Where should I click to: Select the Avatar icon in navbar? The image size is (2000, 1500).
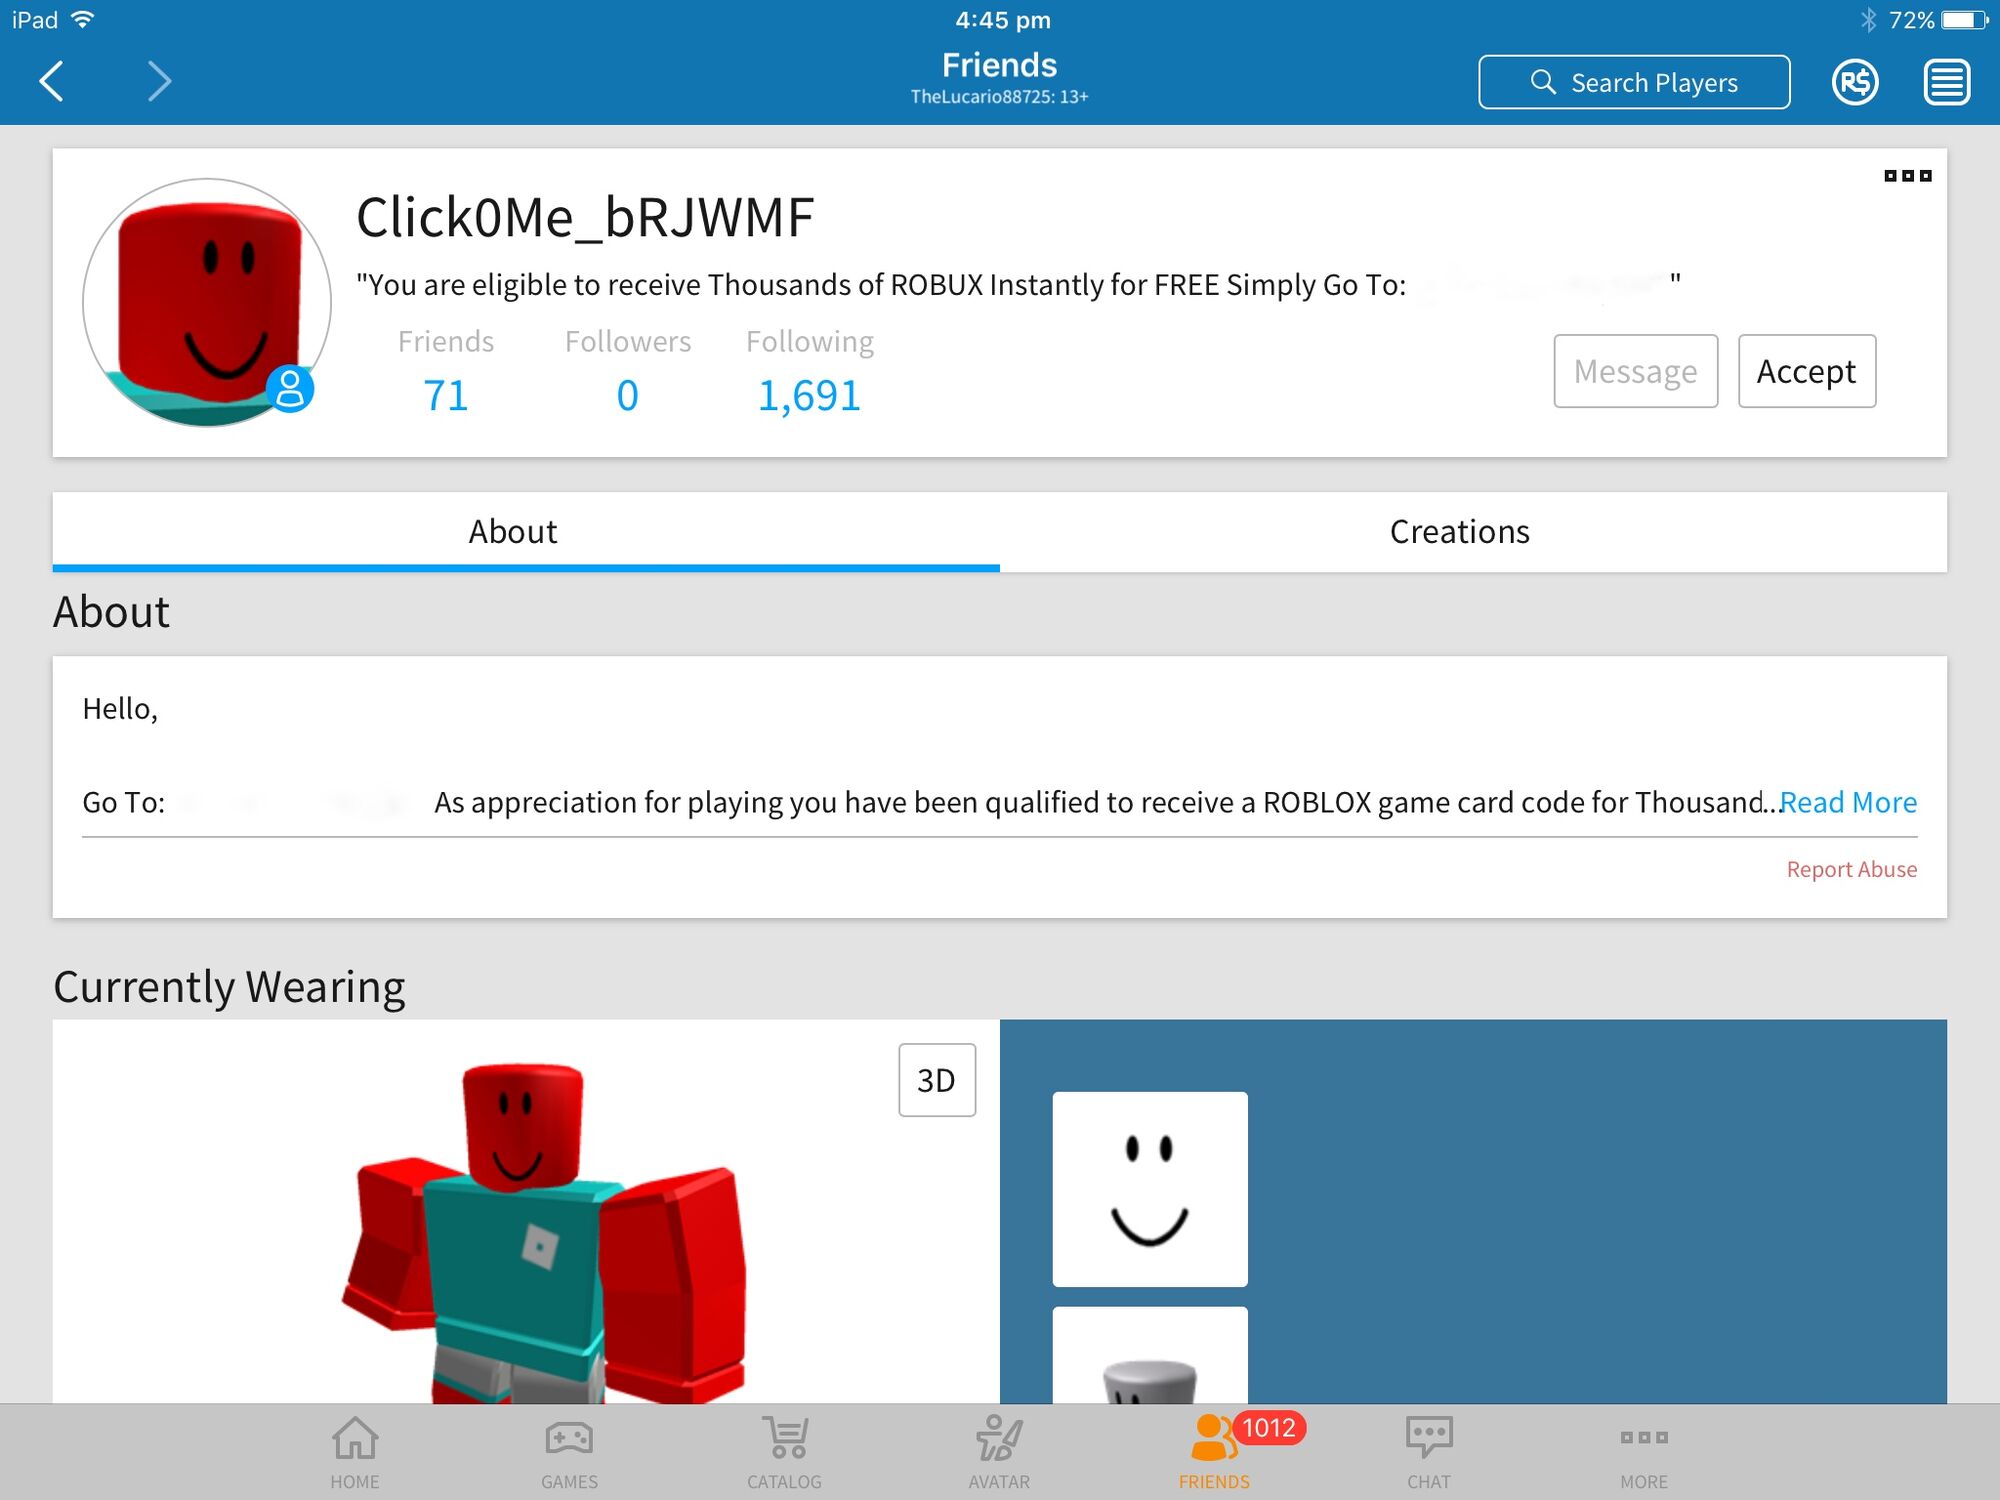(1000, 1437)
